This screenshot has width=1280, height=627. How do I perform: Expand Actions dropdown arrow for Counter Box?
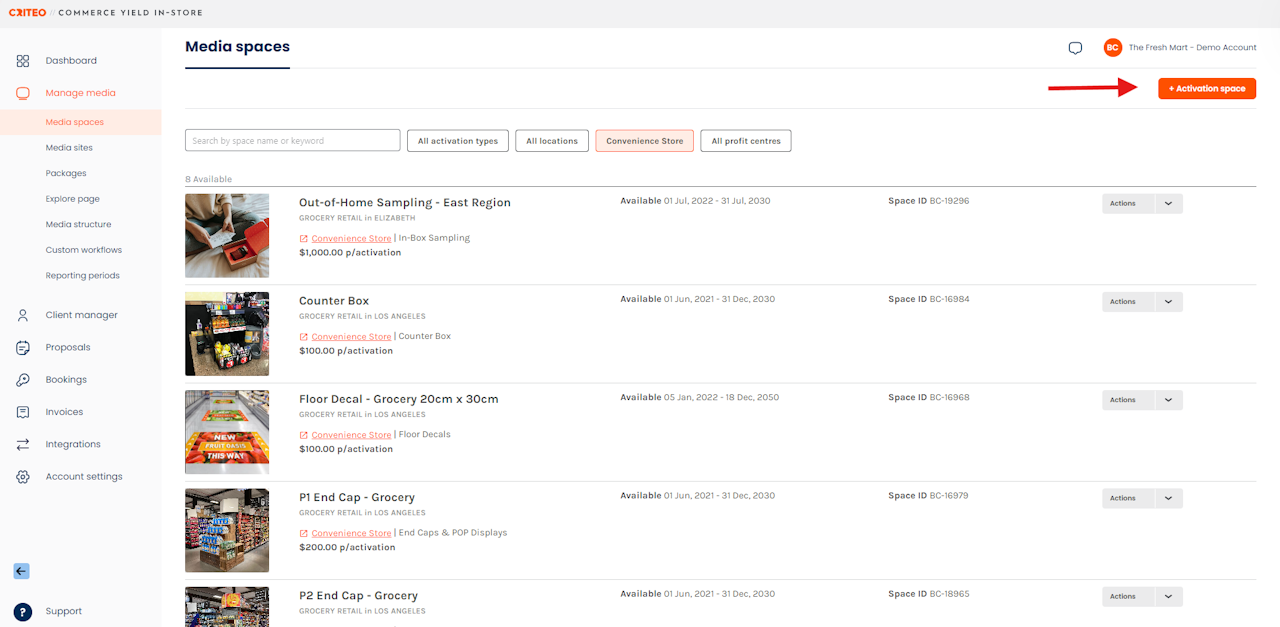[1168, 301]
